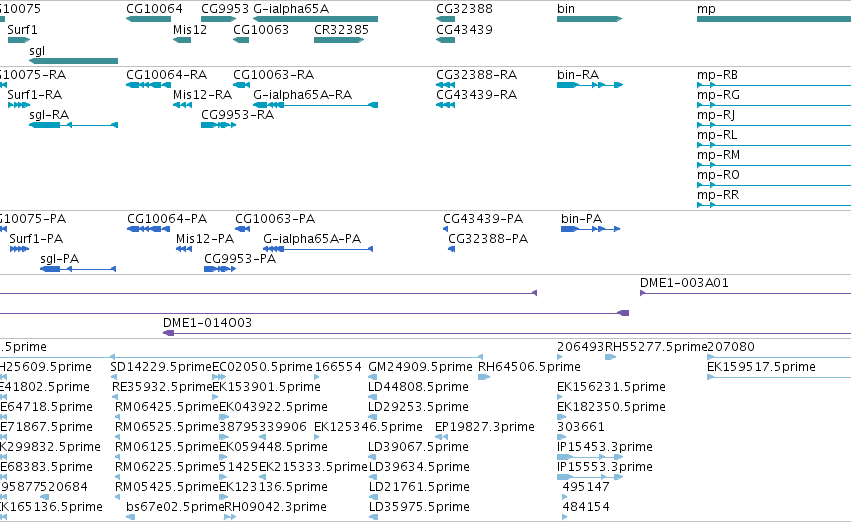851x522 pixels.
Task: Open the Mis12 gene label
Action: (190, 29)
